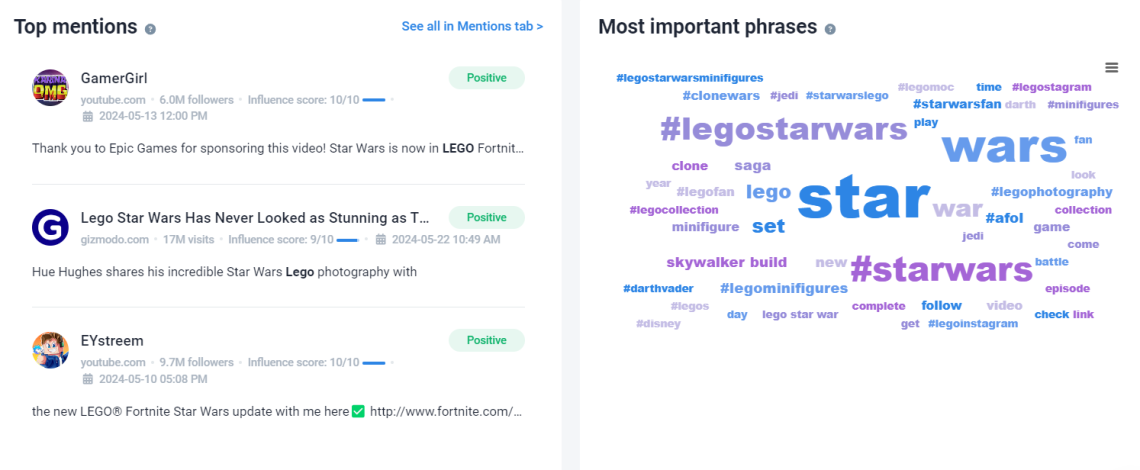The height and width of the screenshot is (470, 1140).
Task: Click the help icon beside Top mentions
Action: [x=150, y=29]
